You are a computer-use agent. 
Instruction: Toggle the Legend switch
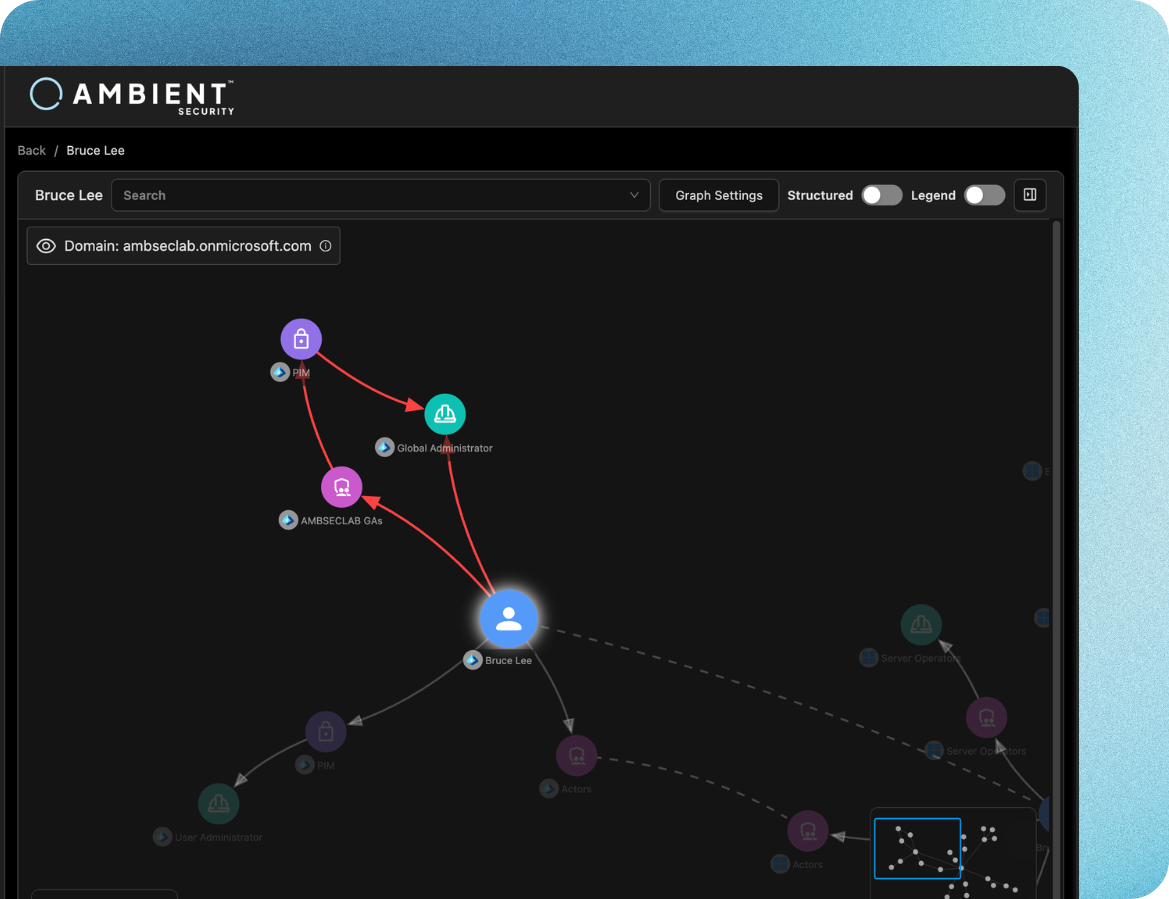click(x=984, y=195)
